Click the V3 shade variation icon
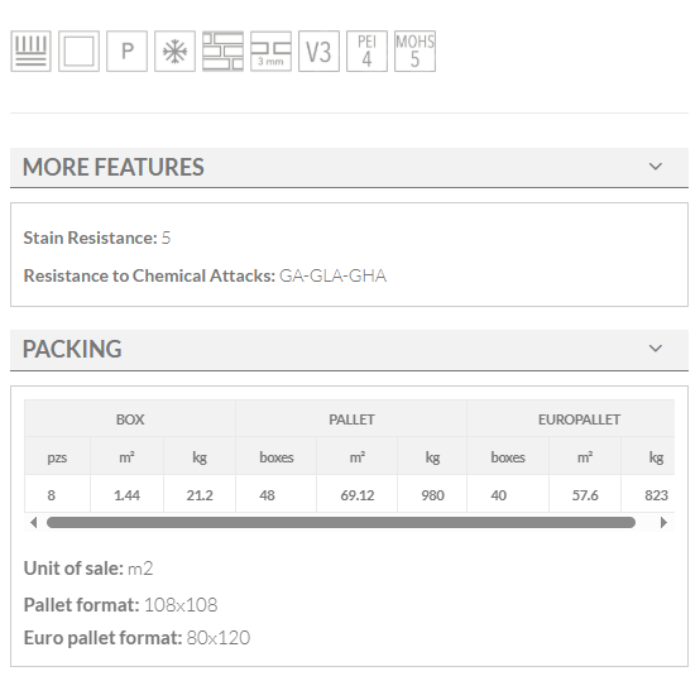The height and width of the screenshot is (700, 700). (319, 51)
